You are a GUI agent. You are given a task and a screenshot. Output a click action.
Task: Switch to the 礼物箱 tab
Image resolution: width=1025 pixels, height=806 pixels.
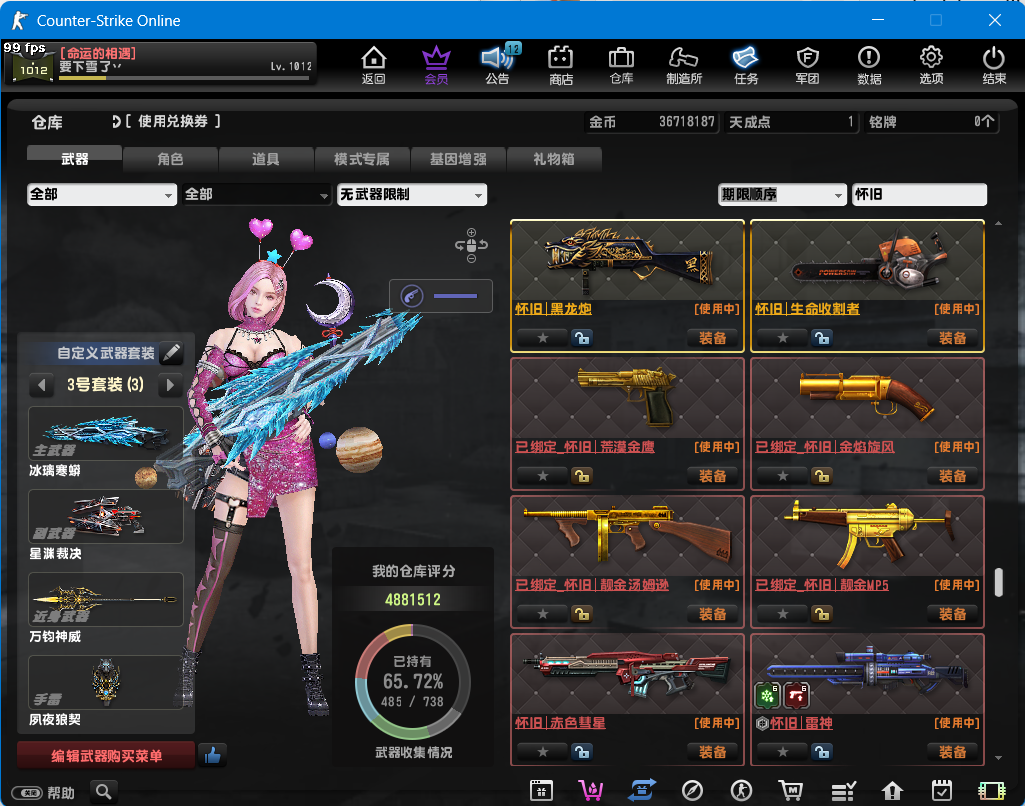(554, 159)
